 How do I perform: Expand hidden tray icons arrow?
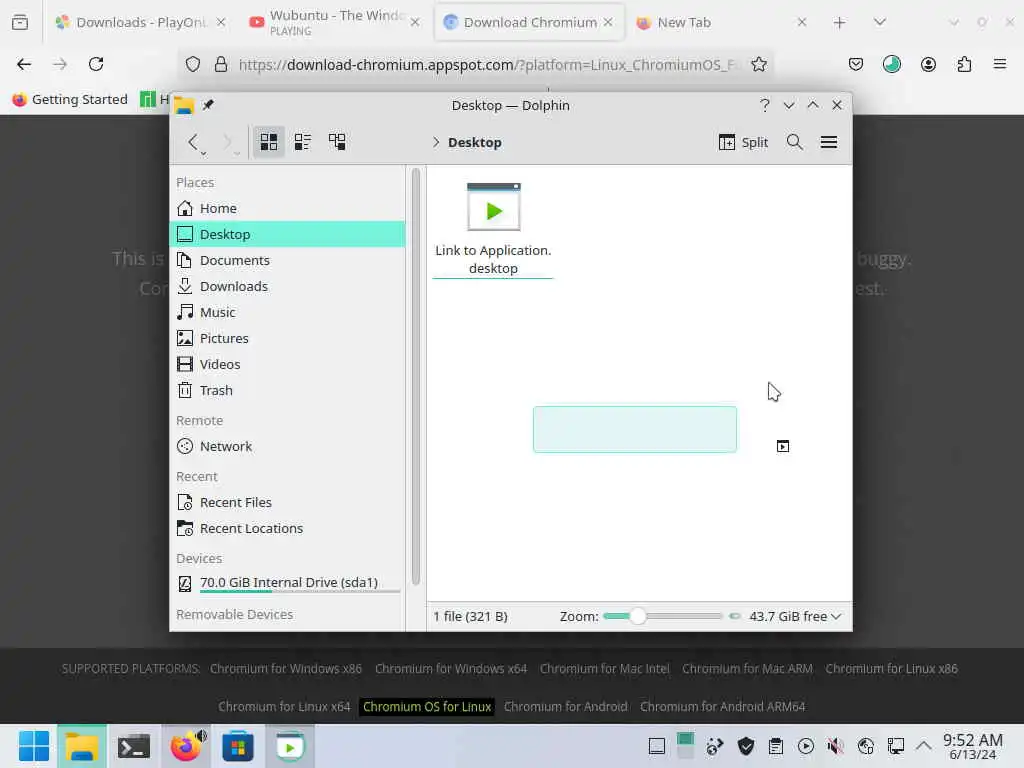tap(923, 745)
